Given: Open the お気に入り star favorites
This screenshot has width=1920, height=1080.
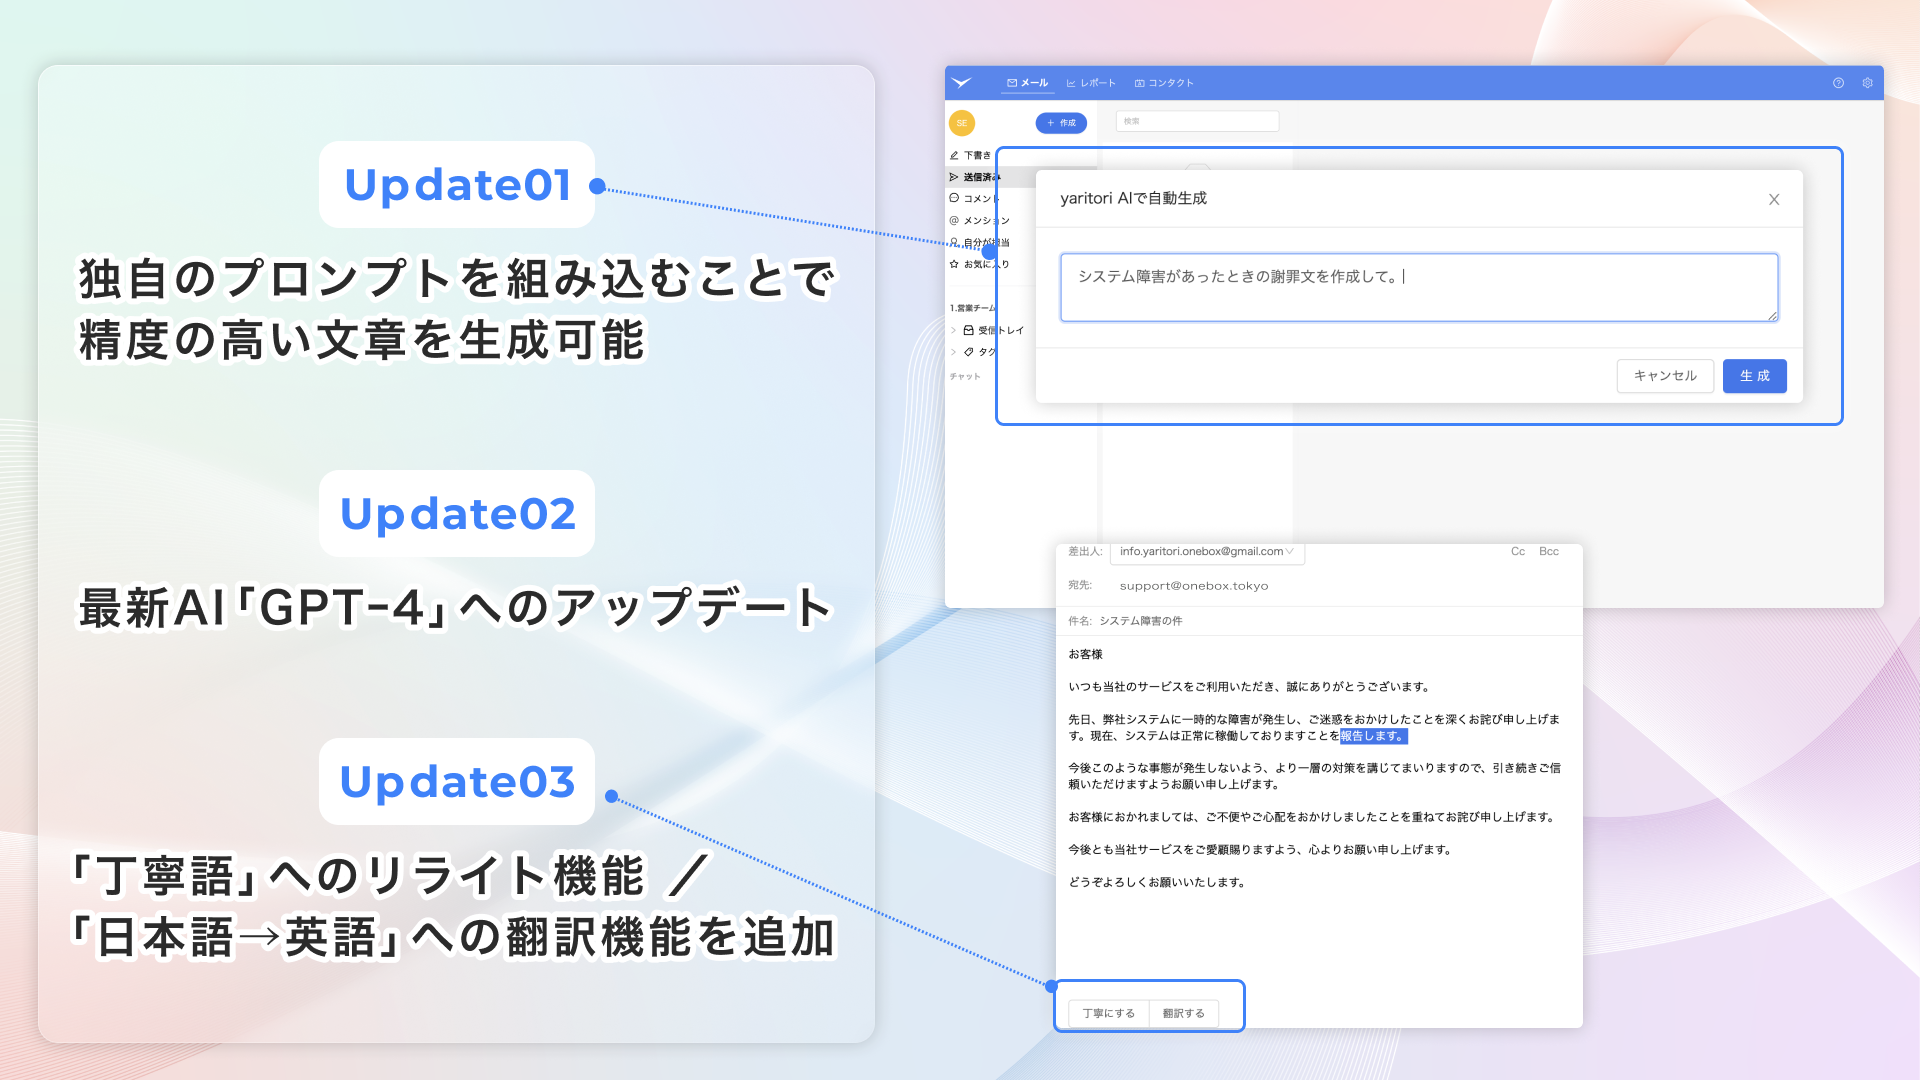Looking at the screenshot, I should 954,264.
